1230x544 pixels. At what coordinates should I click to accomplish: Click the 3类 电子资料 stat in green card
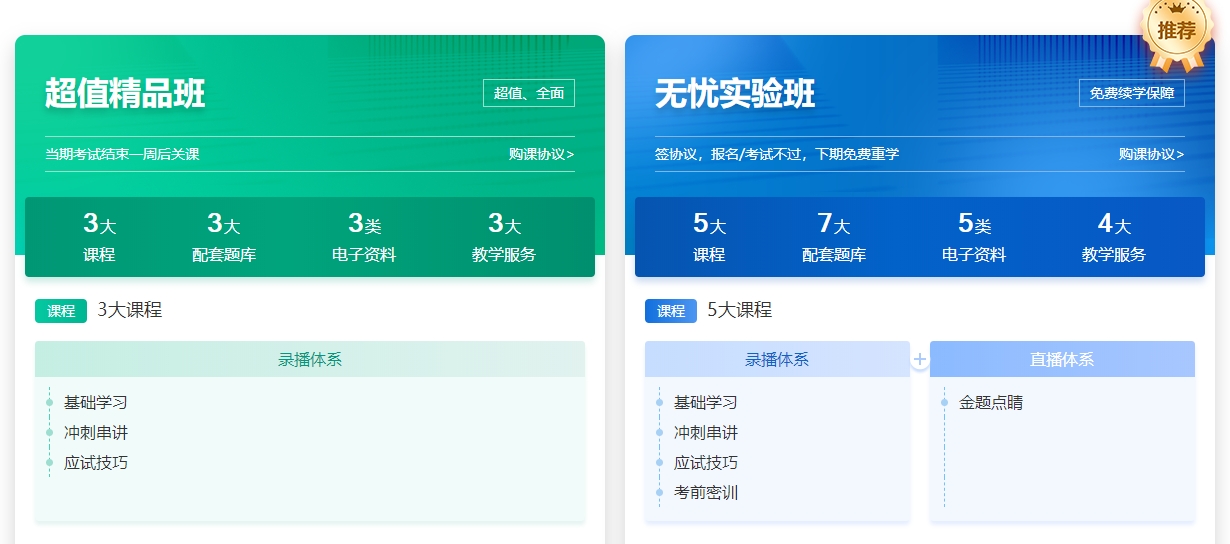[364, 238]
